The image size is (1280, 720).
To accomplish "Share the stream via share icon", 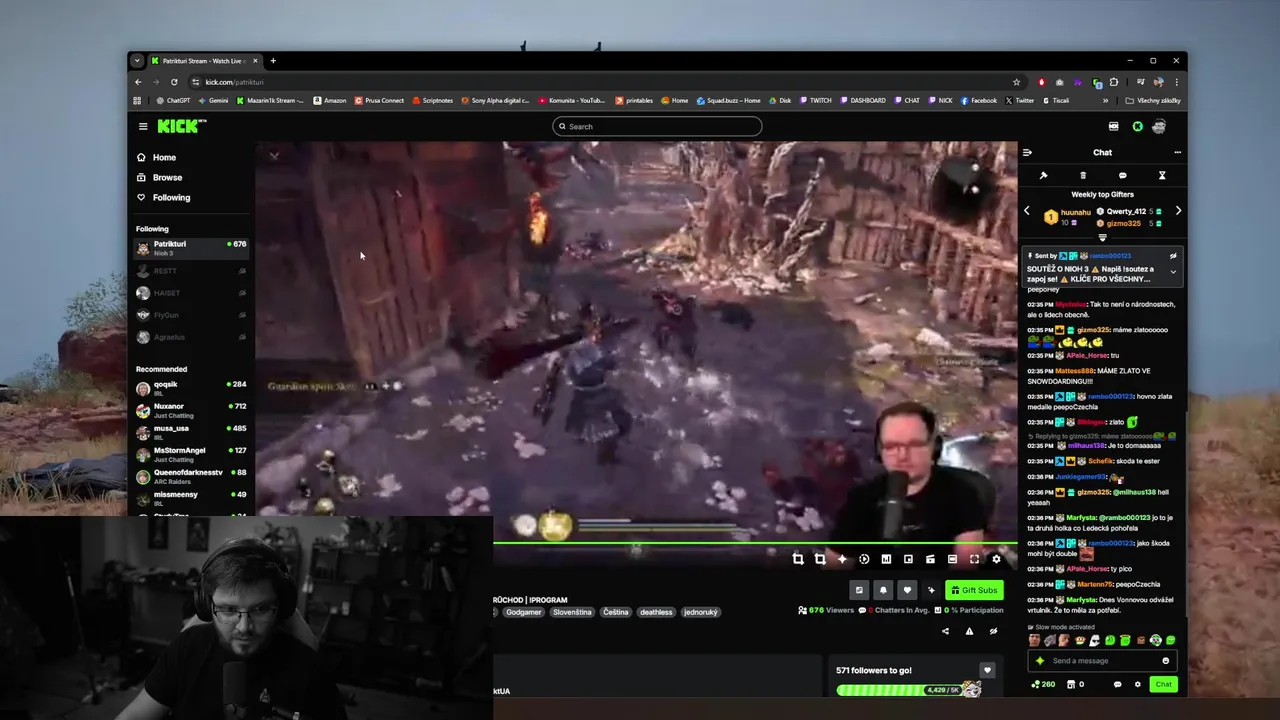I will point(945,631).
